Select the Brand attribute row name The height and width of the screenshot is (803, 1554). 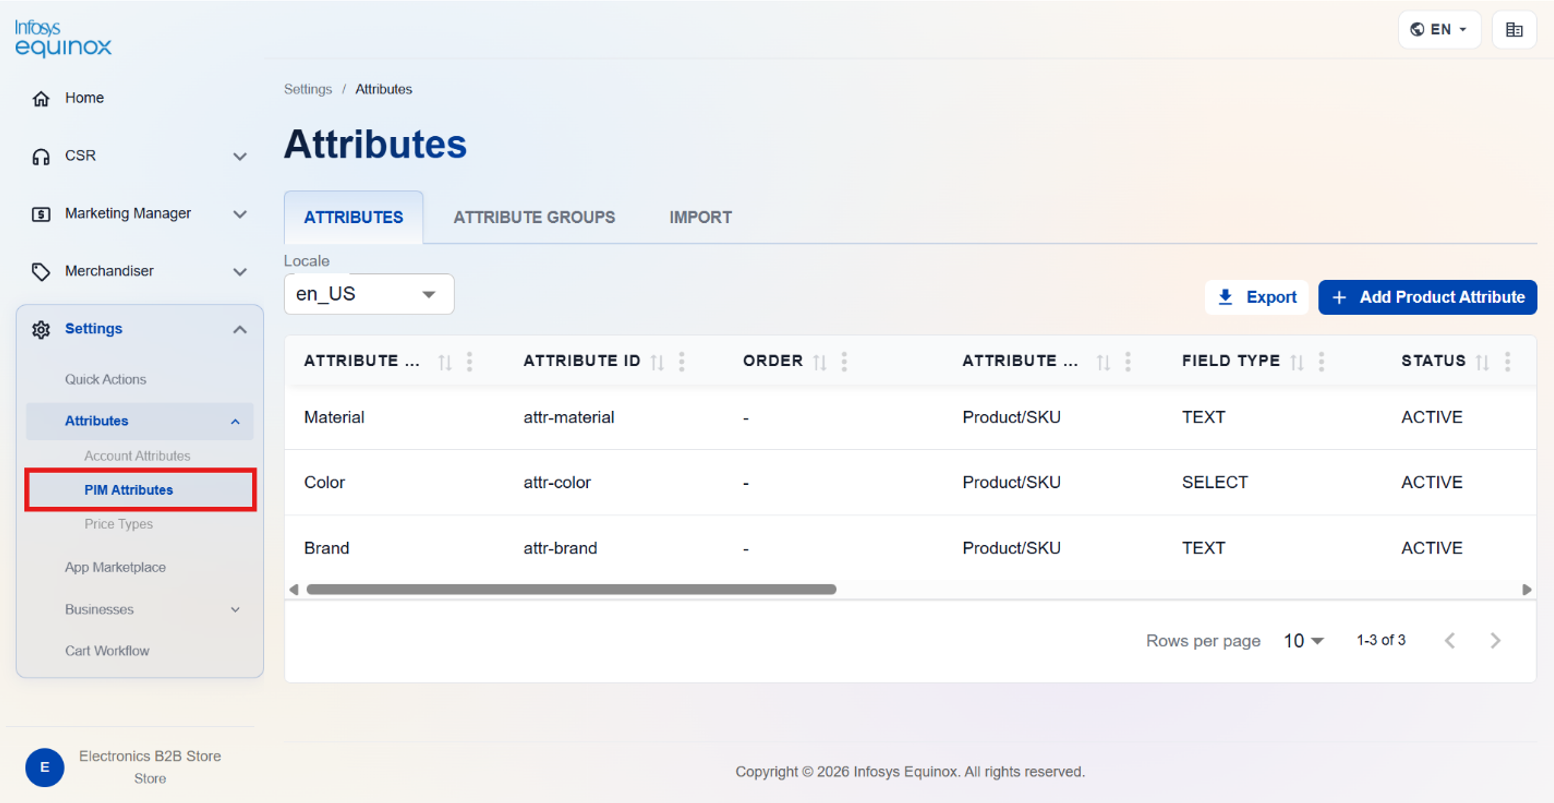pyautogui.click(x=326, y=548)
